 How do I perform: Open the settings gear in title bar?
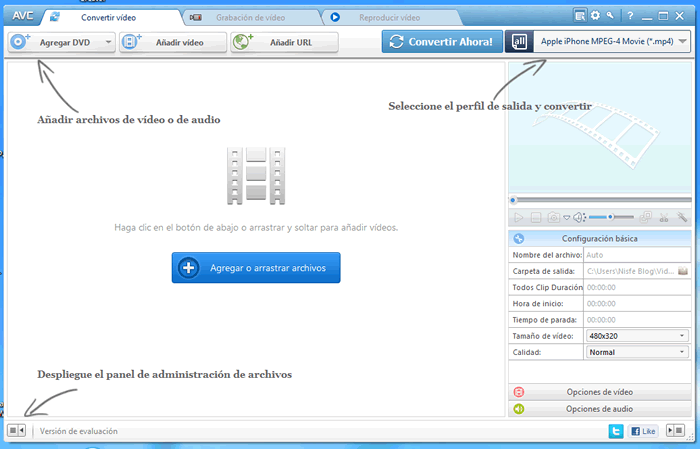coord(595,15)
